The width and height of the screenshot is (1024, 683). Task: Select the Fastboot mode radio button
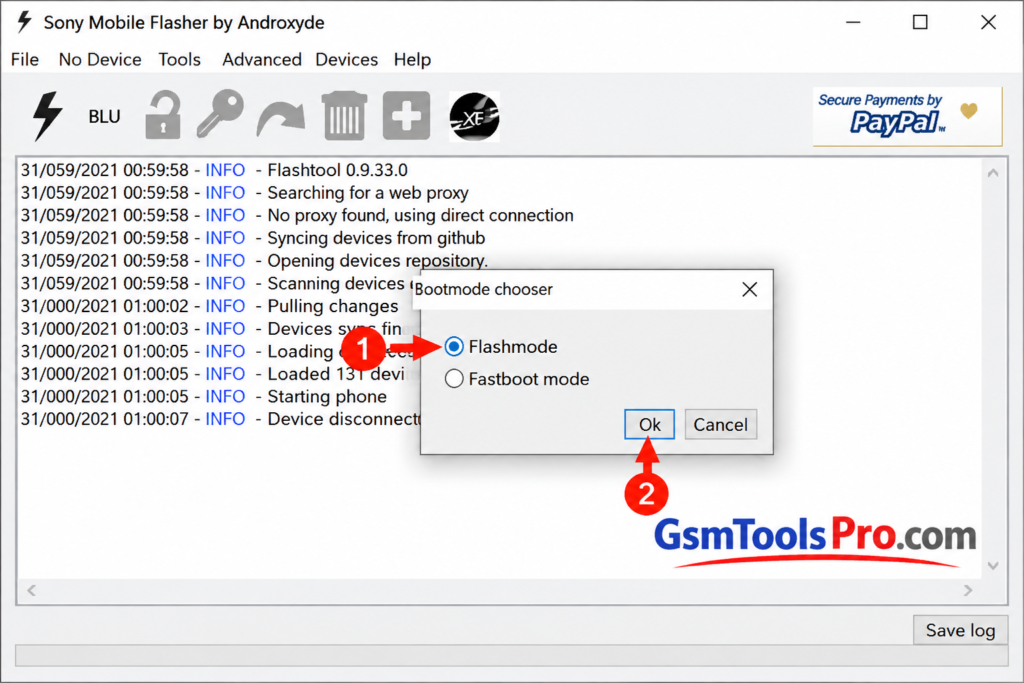454,379
